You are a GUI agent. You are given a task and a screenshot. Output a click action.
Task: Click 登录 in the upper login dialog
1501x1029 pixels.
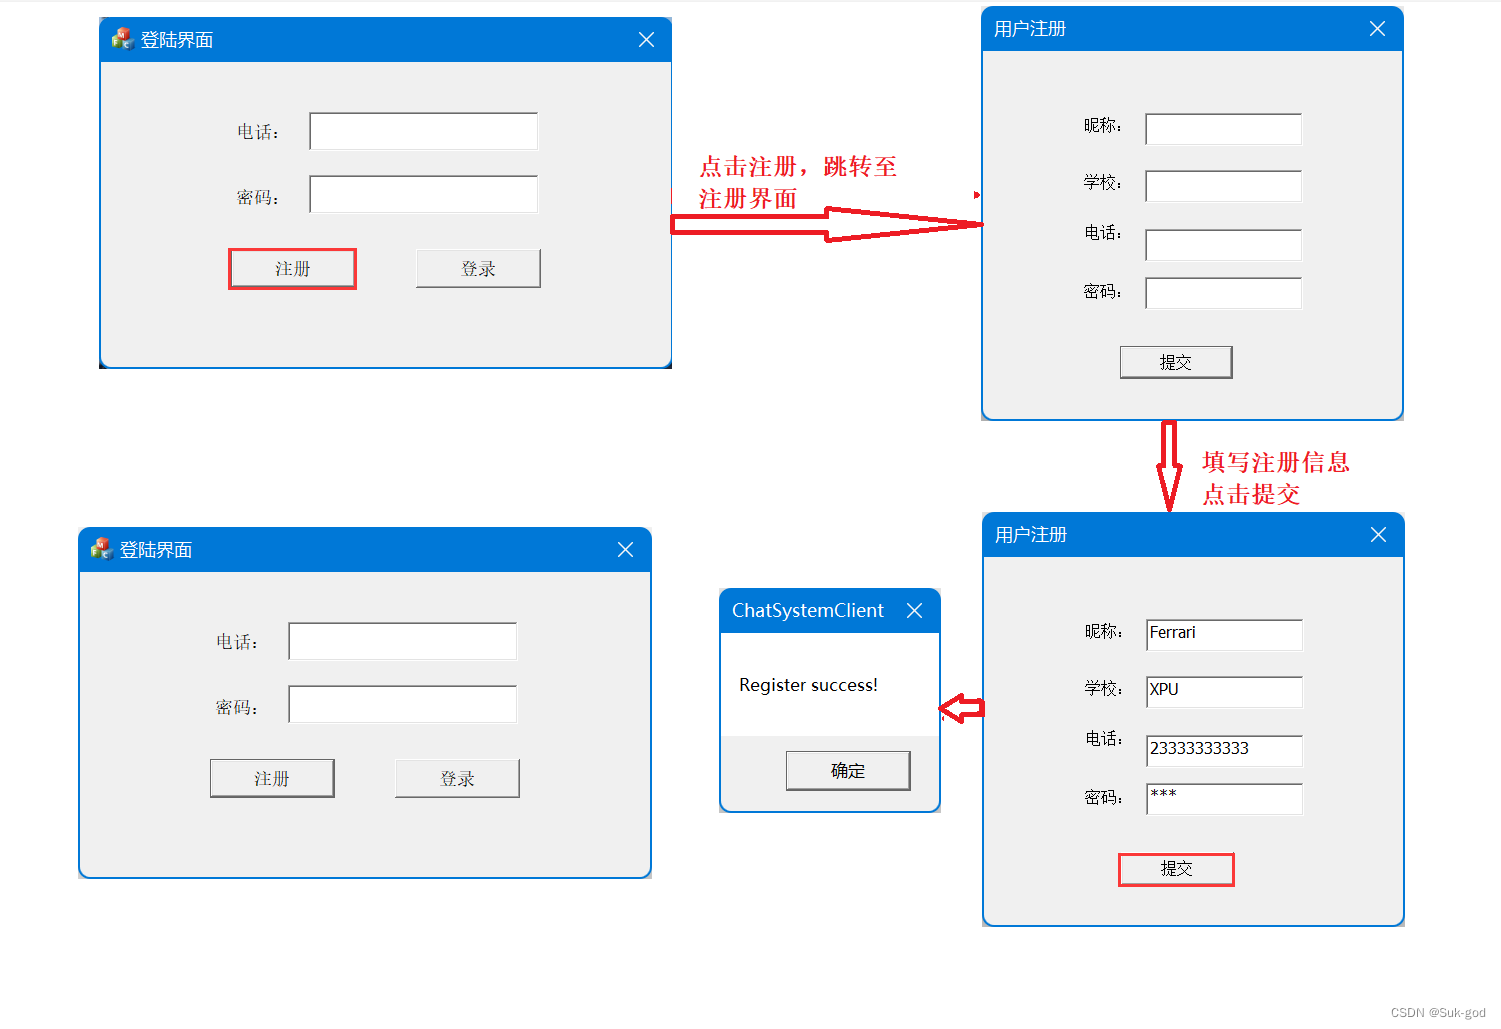pos(478,269)
